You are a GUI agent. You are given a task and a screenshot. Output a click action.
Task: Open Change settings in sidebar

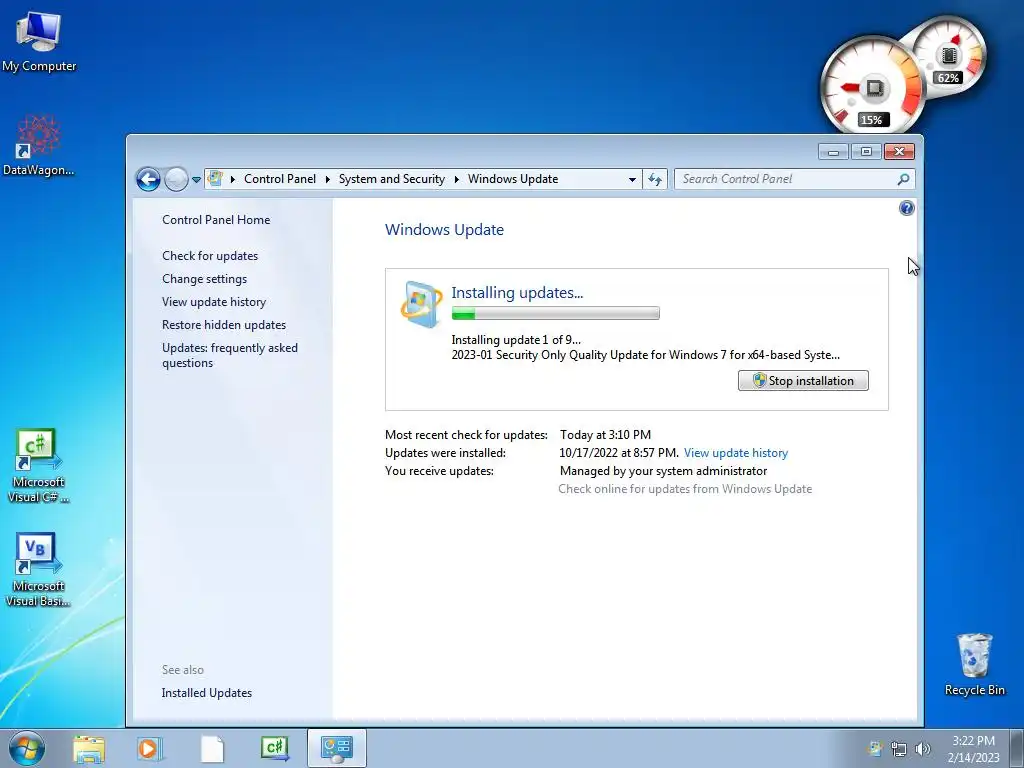click(x=204, y=279)
